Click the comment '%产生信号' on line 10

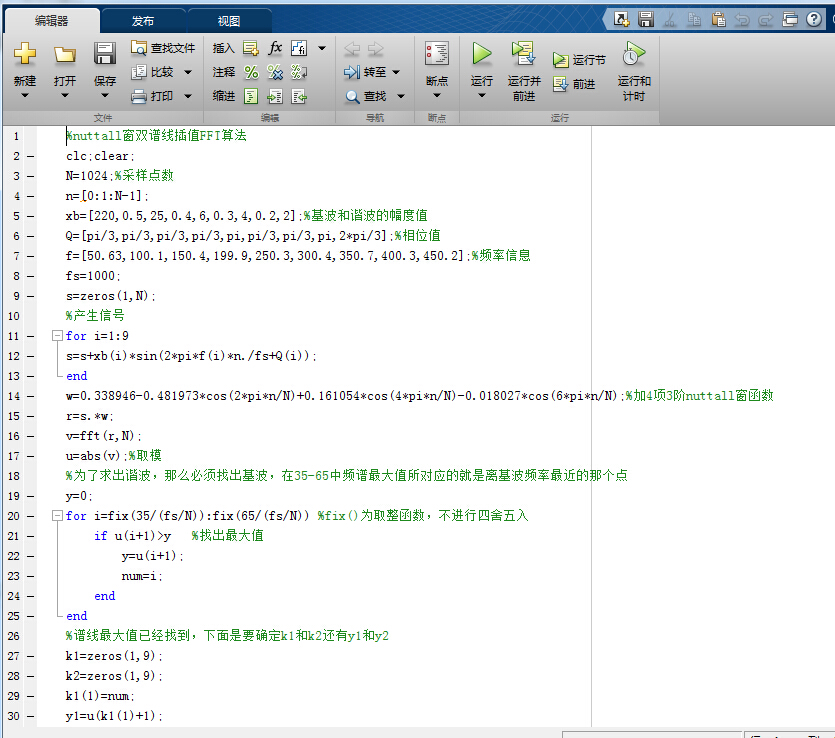(x=95, y=316)
